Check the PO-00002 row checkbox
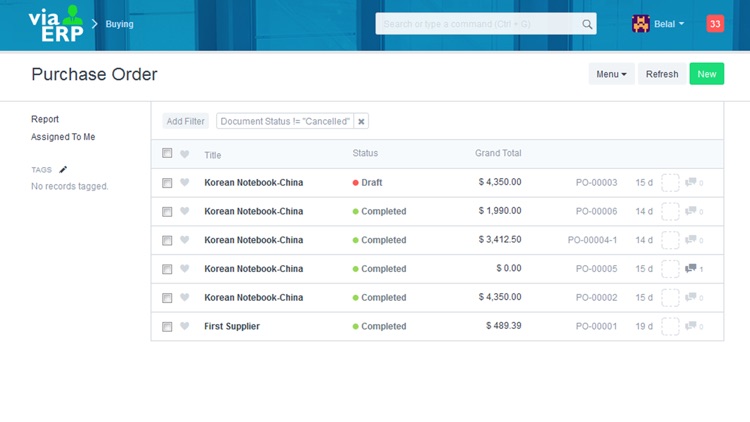This screenshot has width=750, height=422. pos(167,298)
